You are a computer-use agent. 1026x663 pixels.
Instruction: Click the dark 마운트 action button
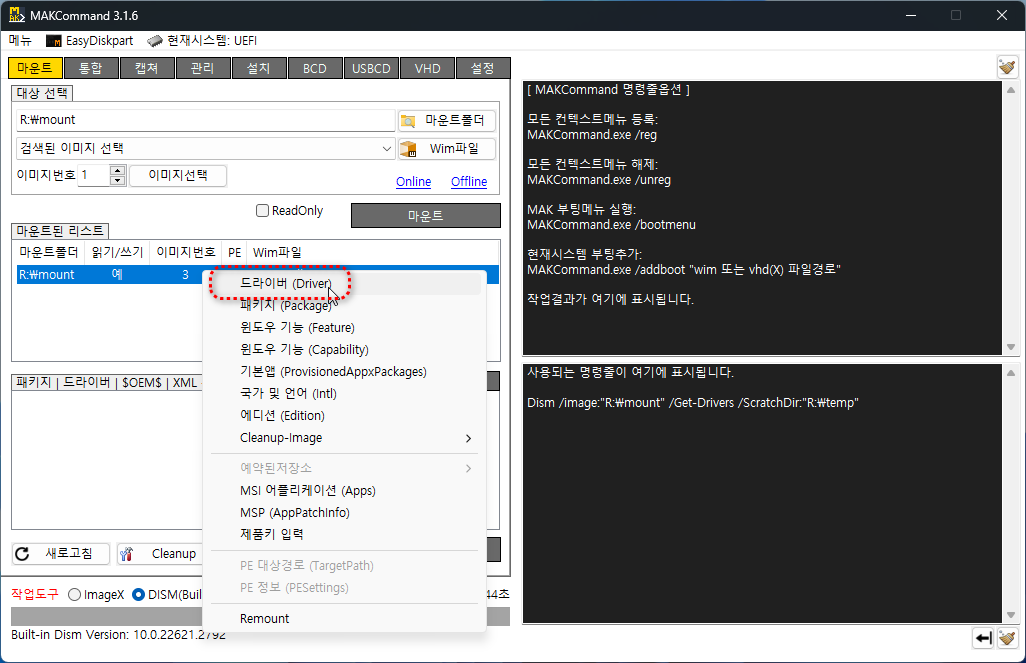click(425, 215)
